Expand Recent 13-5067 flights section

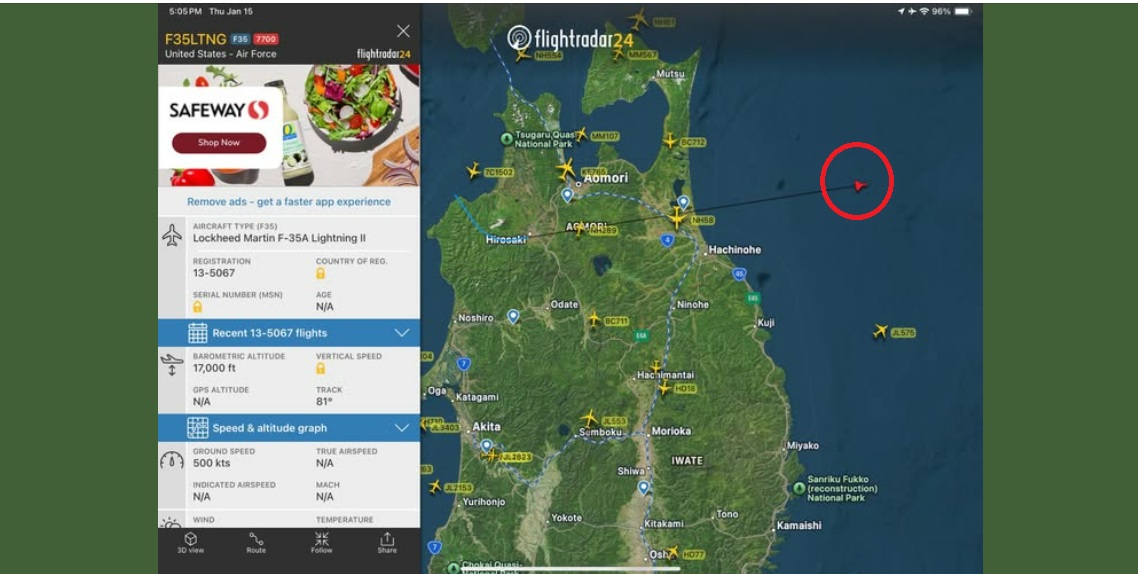tap(289, 333)
